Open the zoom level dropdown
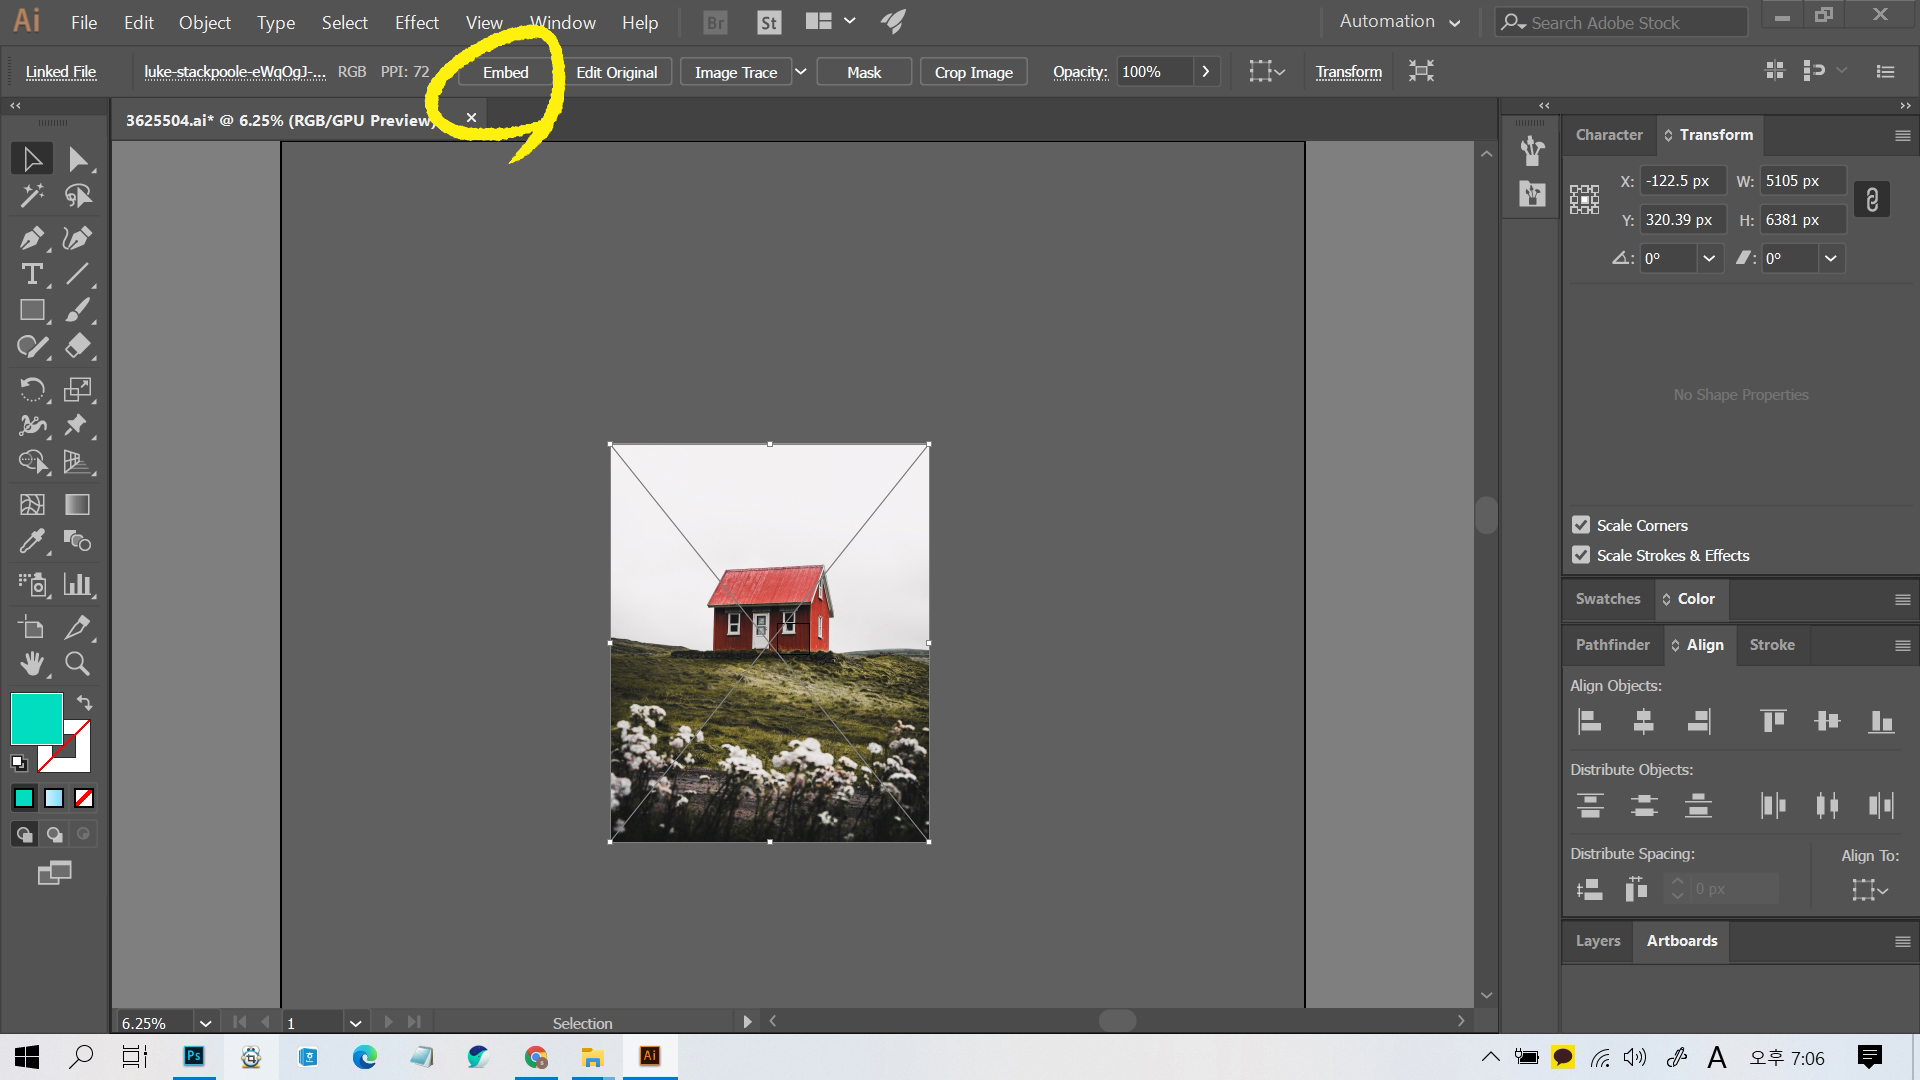1920x1080 pixels. click(205, 1023)
